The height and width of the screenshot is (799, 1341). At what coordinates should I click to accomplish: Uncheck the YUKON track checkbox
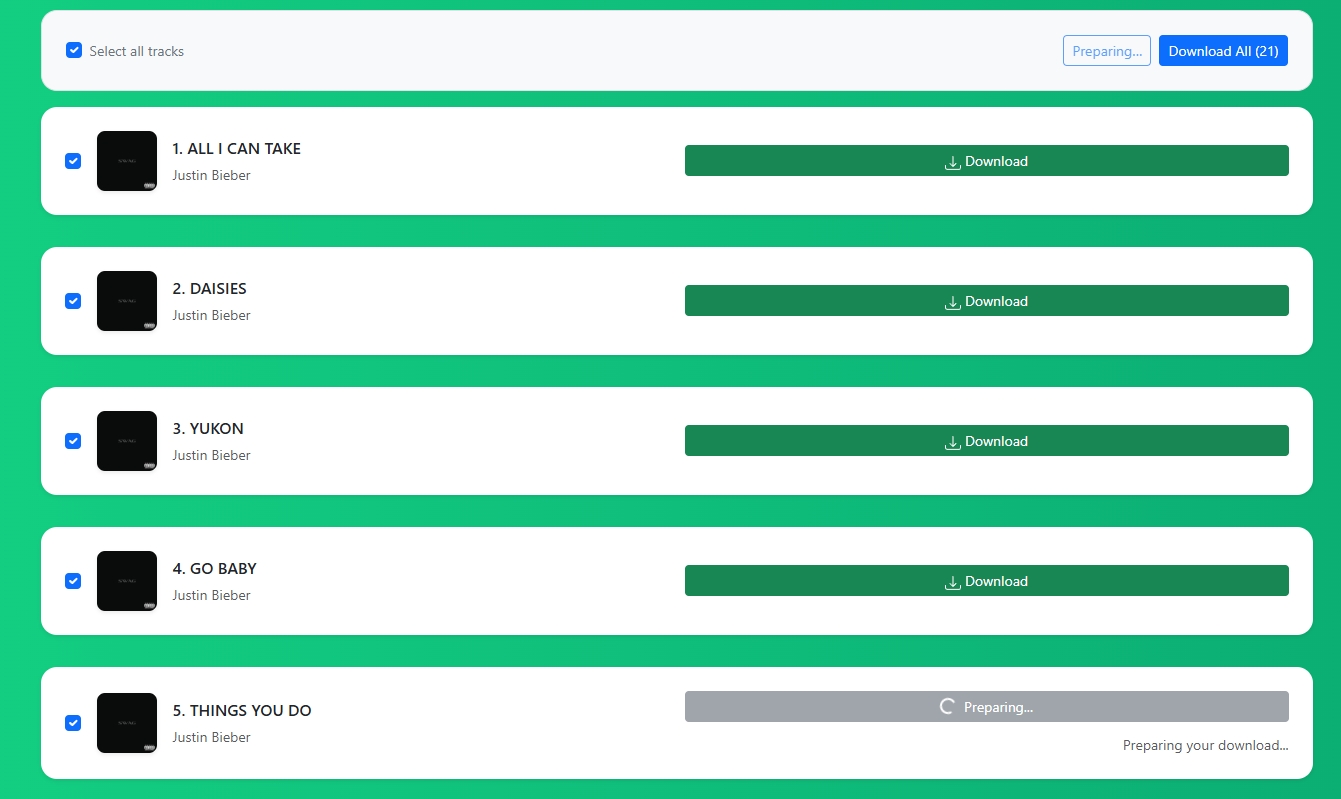pyautogui.click(x=73, y=440)
